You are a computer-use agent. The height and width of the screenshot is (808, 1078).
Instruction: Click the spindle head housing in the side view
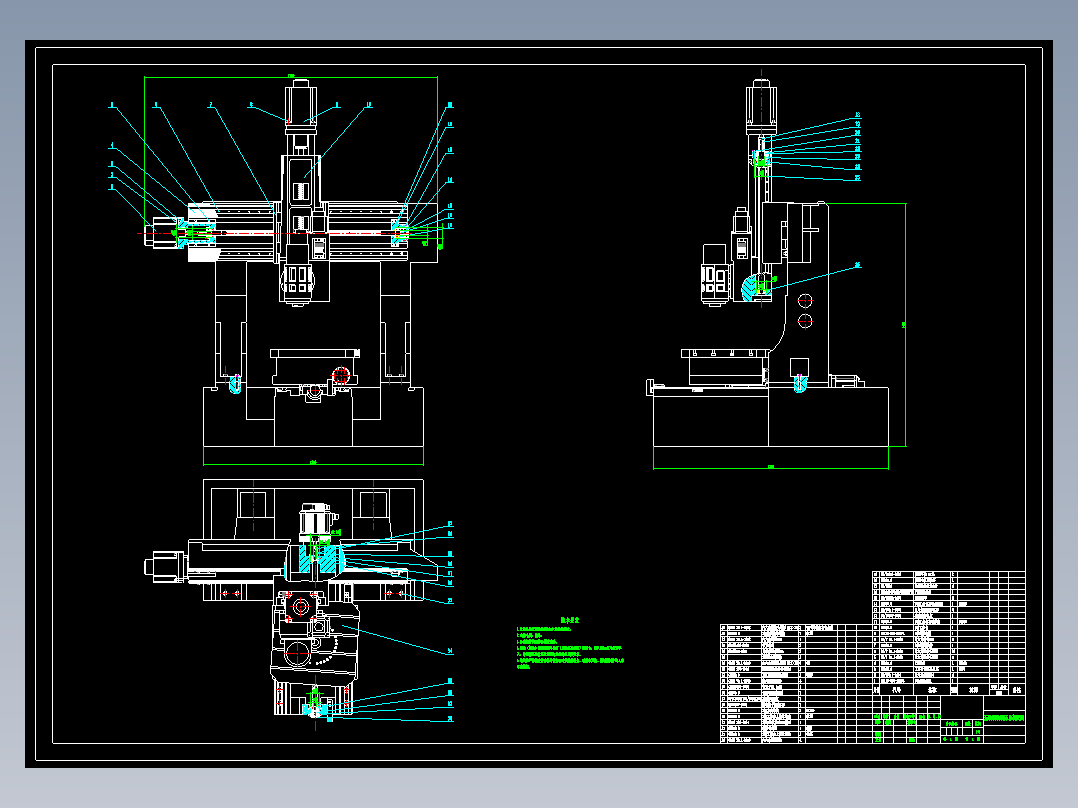click(714, 274)
